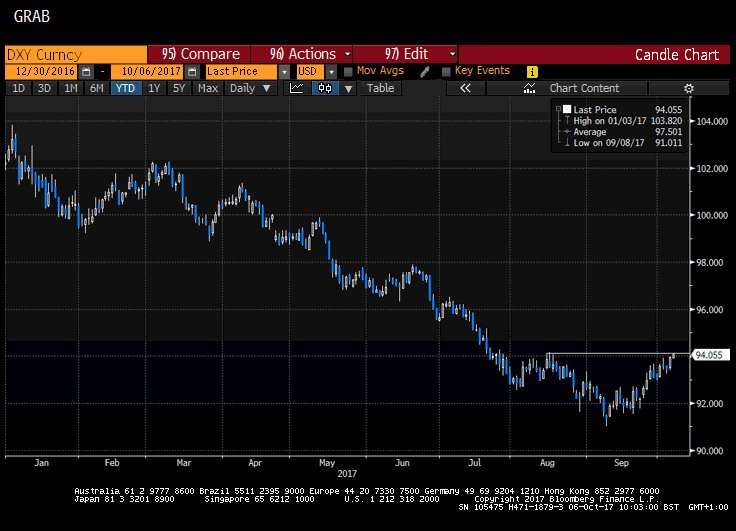This screenshot has width=736, height=531.
Task: Click the Jan x-axis month label
Action: click(41, 463)
